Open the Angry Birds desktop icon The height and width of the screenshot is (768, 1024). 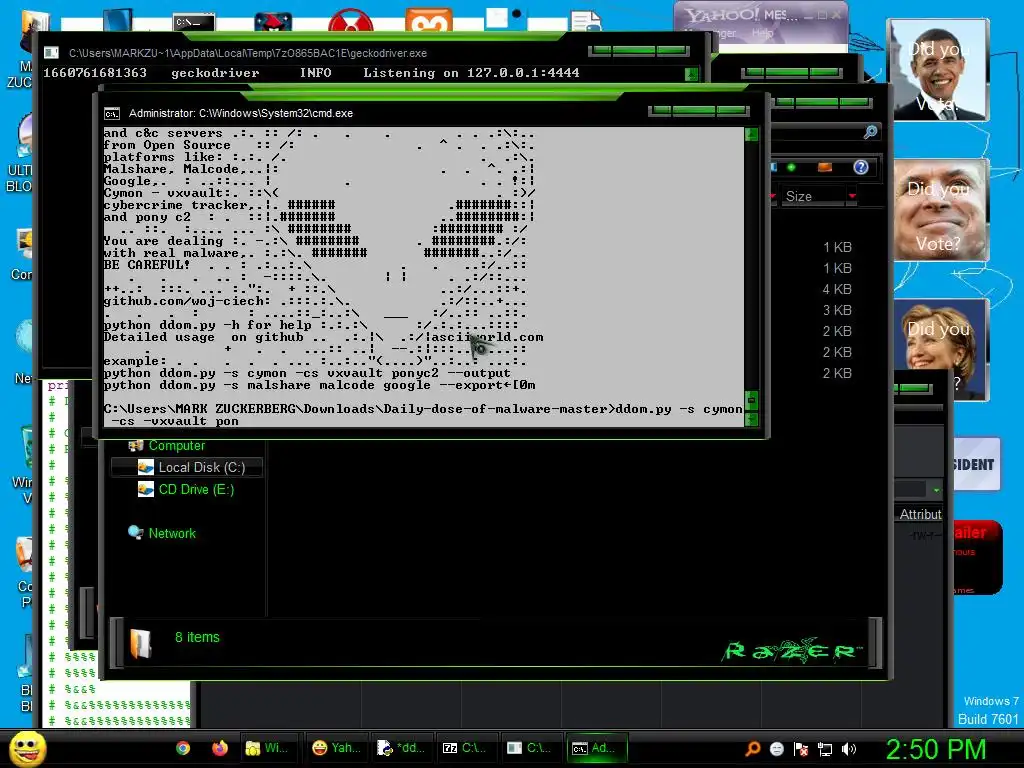(x=273, y=22)
